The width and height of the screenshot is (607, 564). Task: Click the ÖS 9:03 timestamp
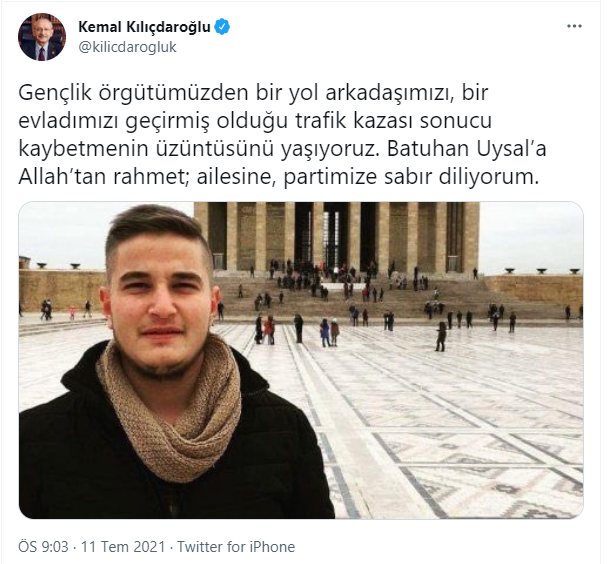[43, 547]
